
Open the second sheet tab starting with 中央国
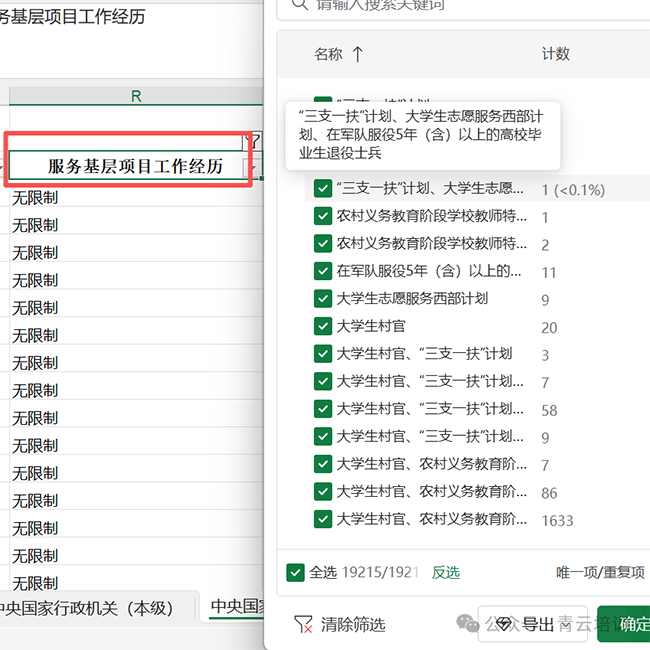(x=236, y=607)
